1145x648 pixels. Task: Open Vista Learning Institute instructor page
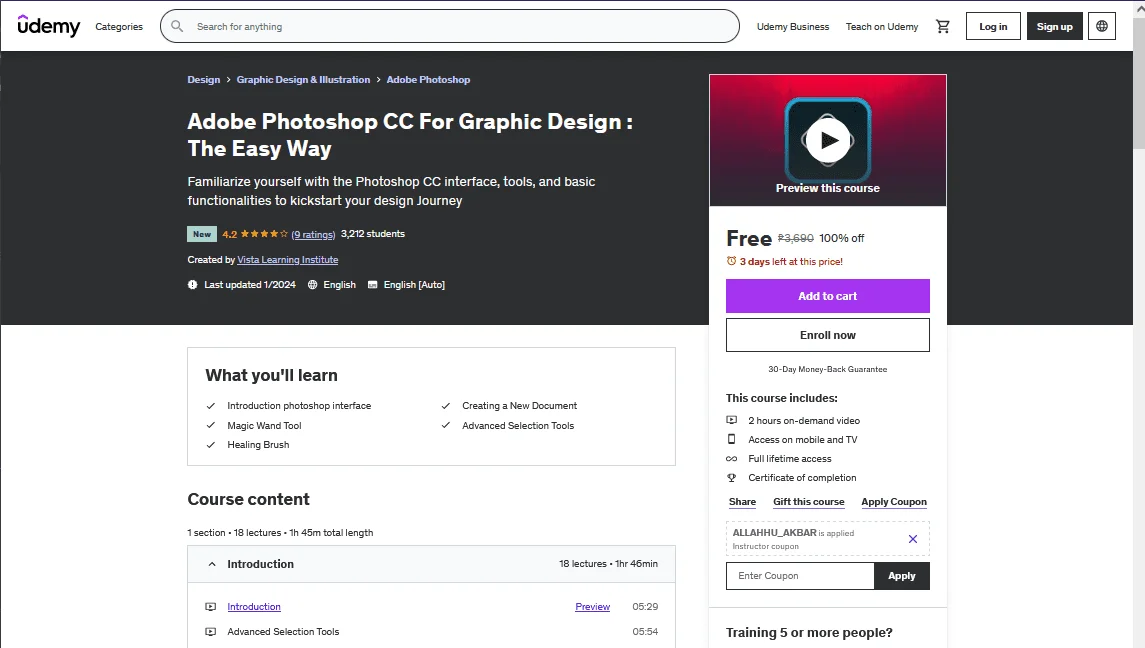[288, 259]
